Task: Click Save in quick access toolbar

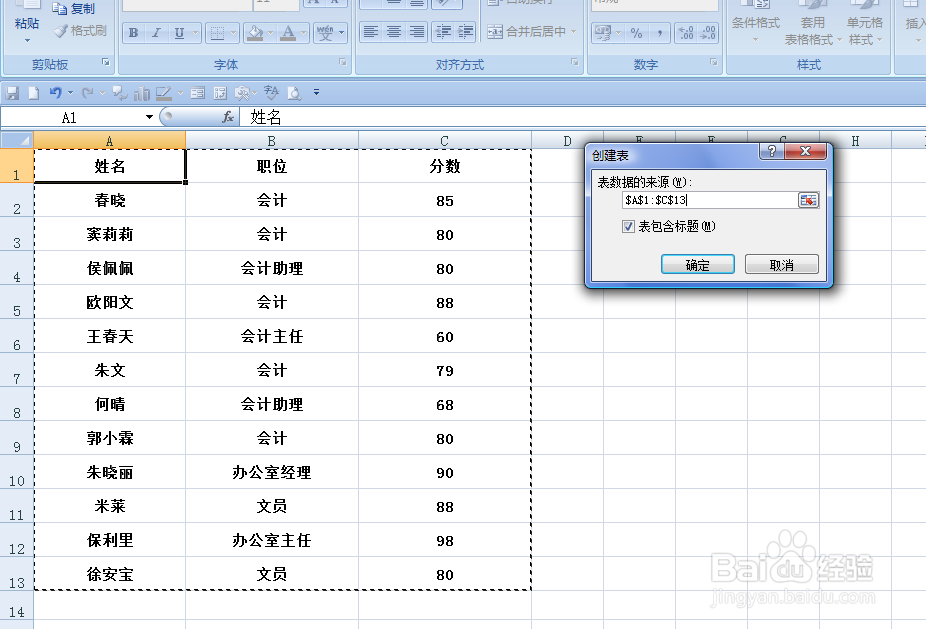Action: (x=12, y=93)
